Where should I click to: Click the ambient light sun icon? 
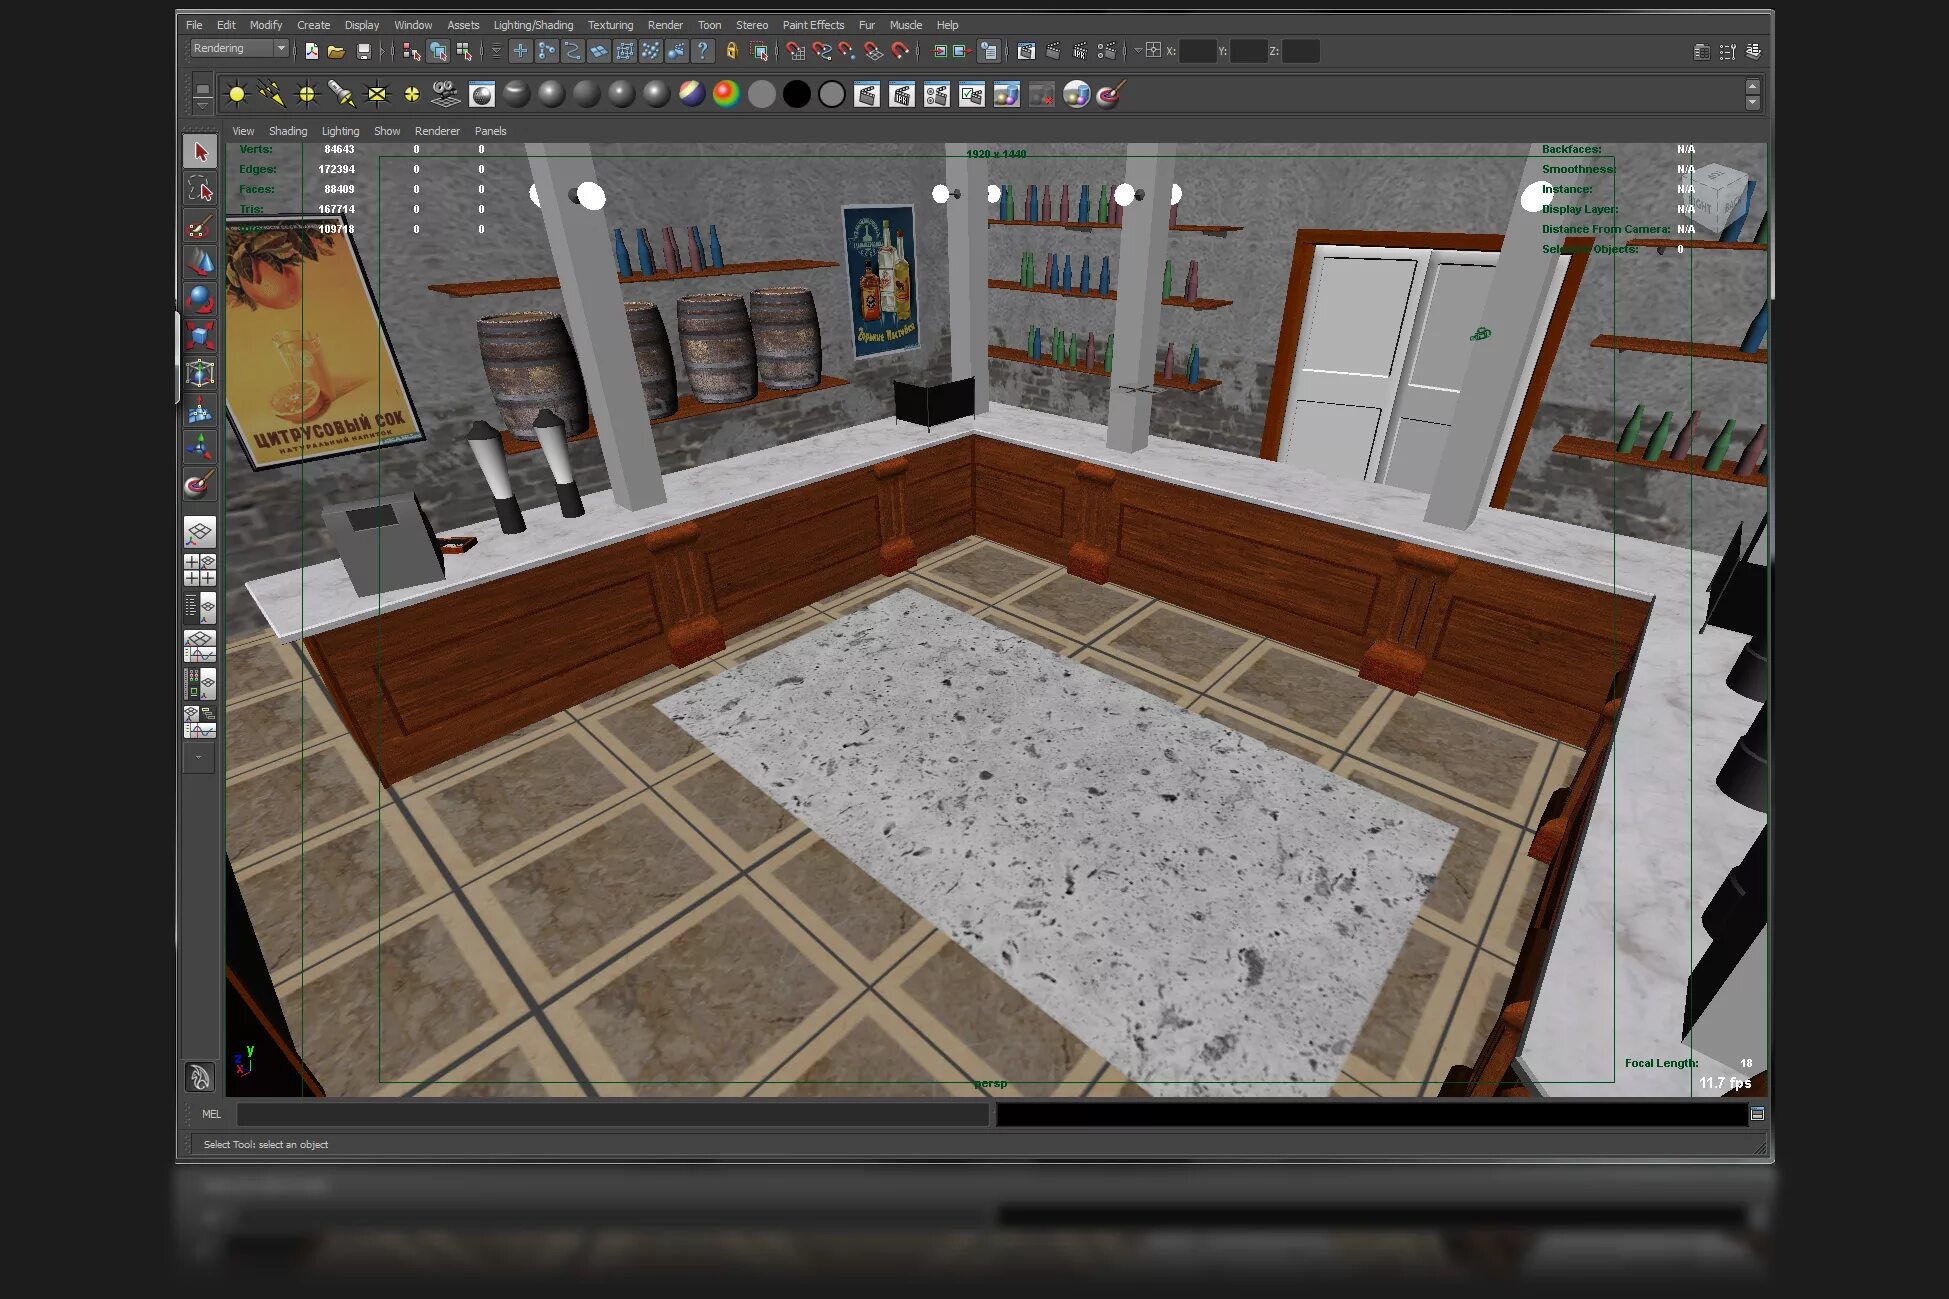pyautogui.click(x=237, y=94)
